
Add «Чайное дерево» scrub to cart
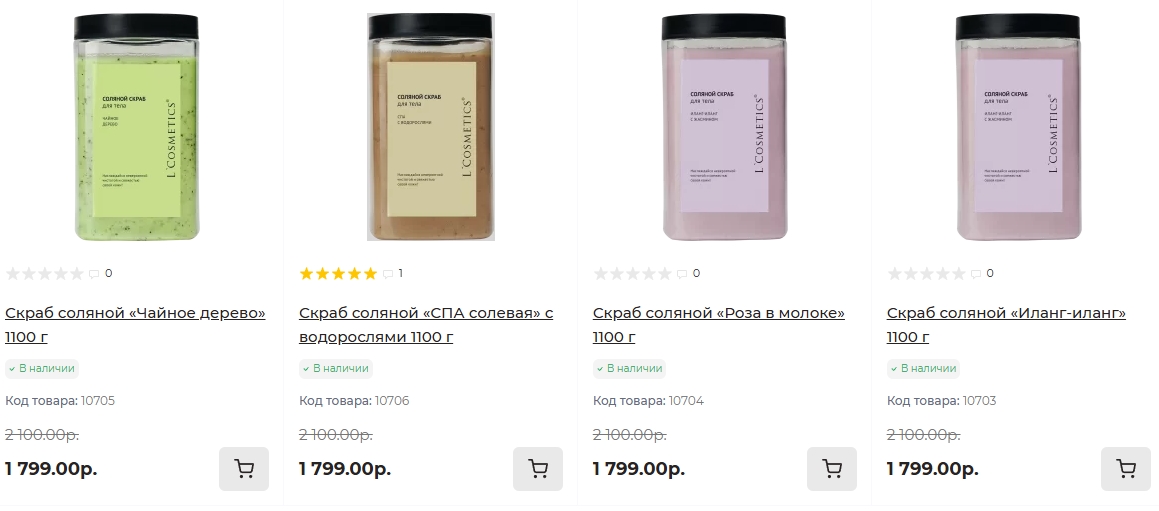[x=244, y=468]
